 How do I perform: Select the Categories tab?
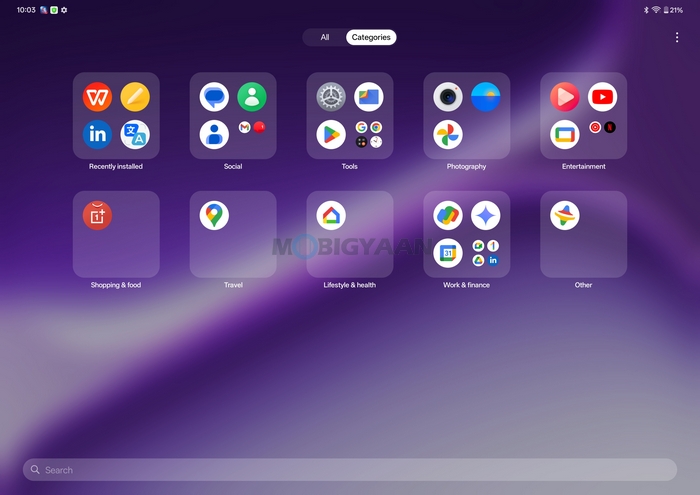(371, 37)
